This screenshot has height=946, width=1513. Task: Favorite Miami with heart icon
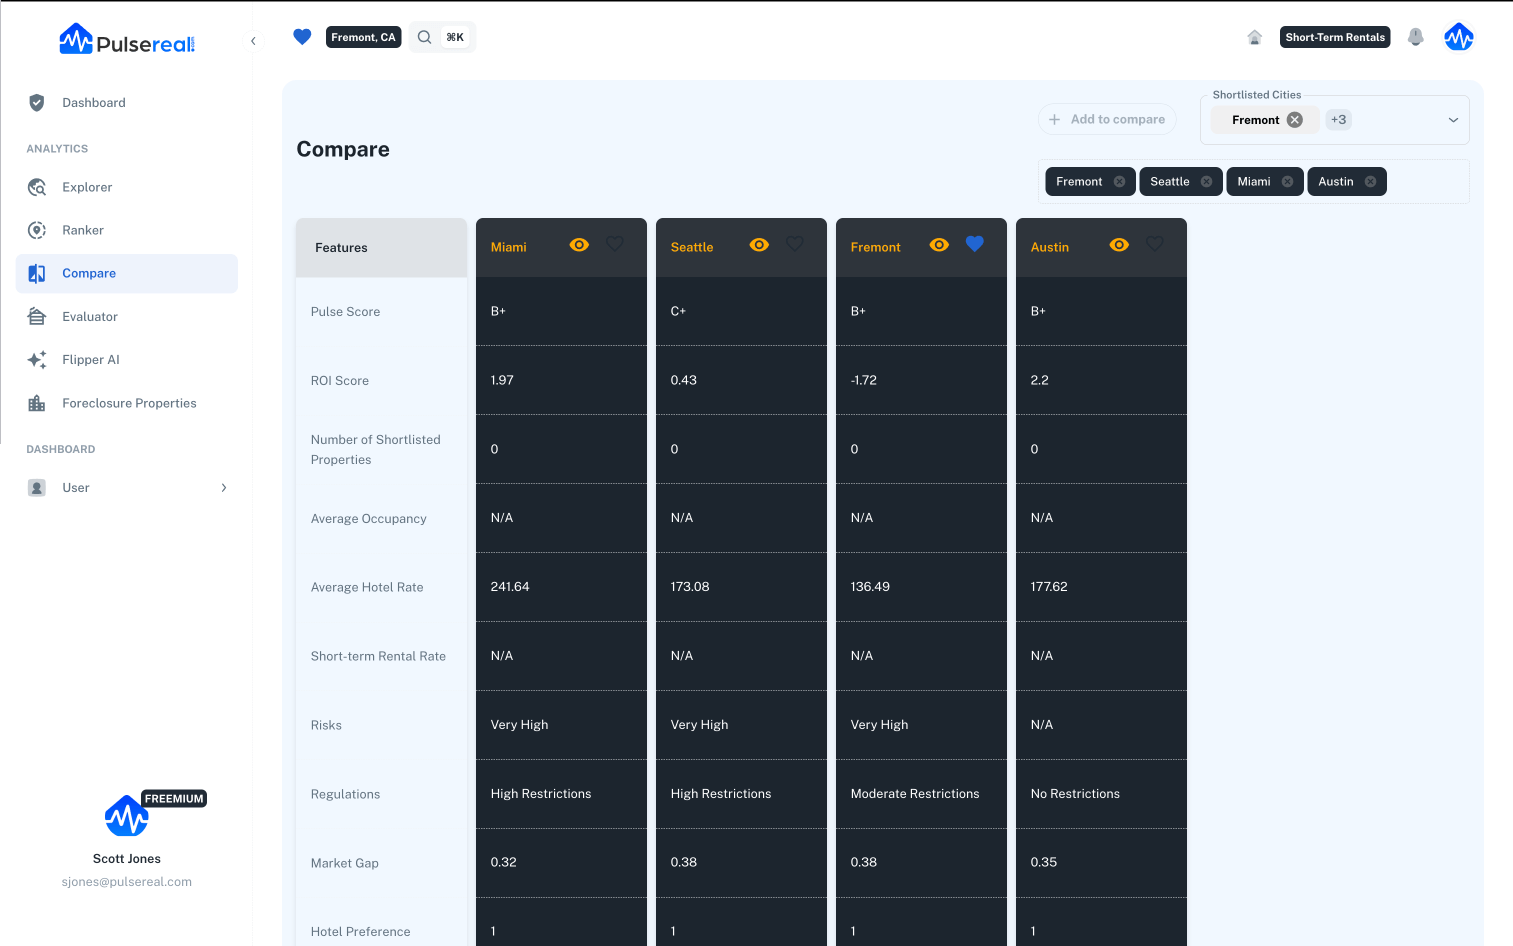(615, 244)
